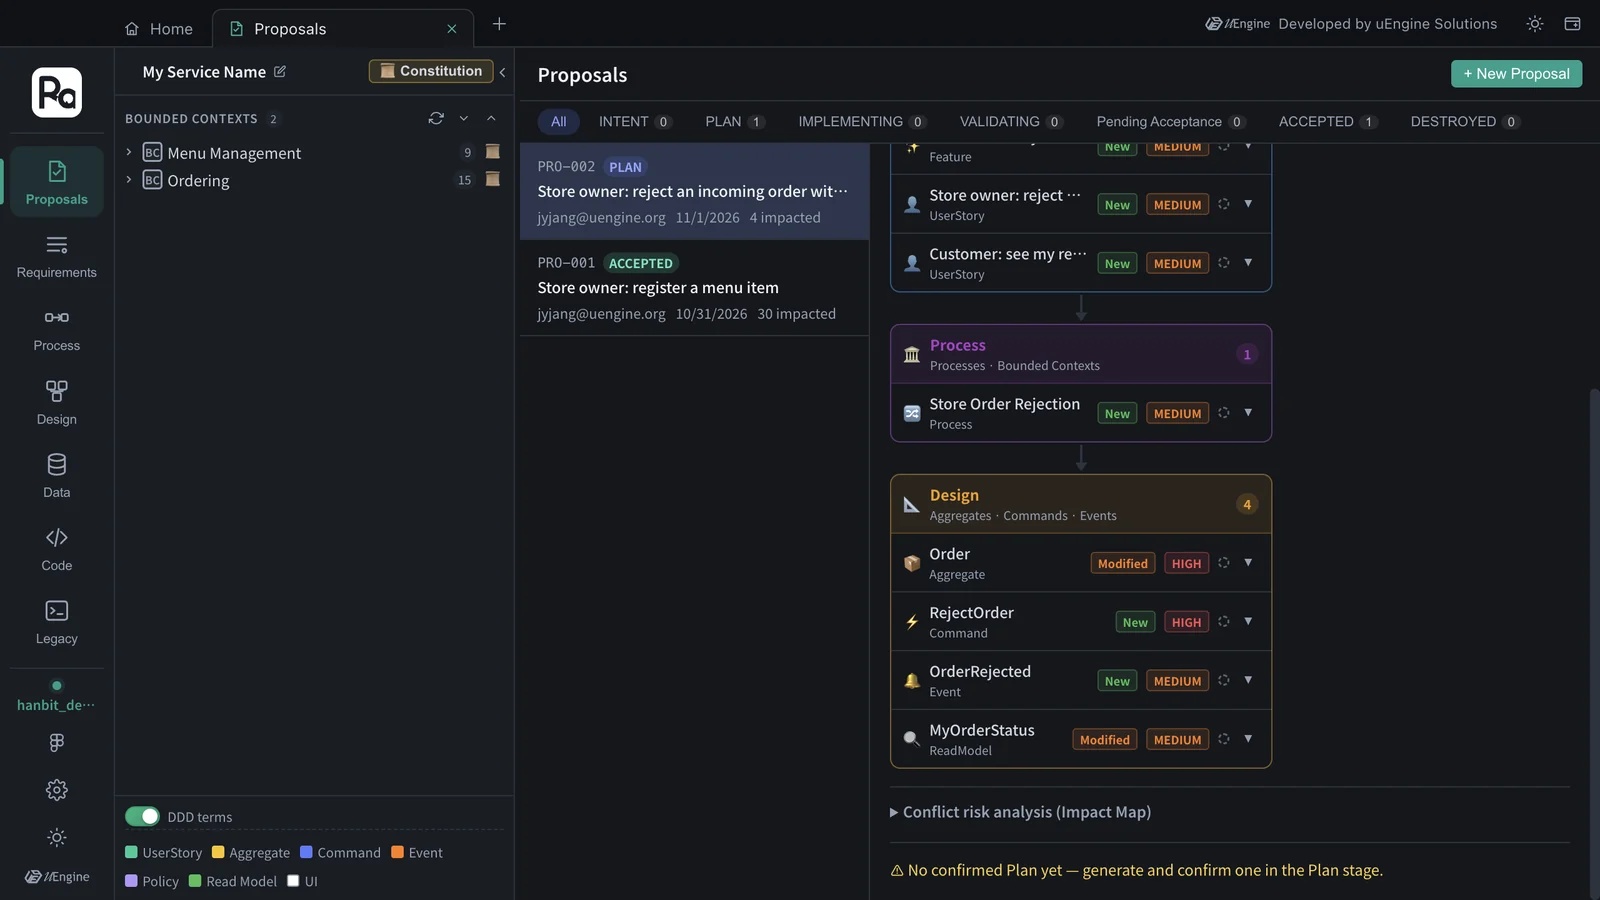Screen dimensions: 1600x900
Task: Expand the Ordering bounded context
Action: tap(129, 180)
